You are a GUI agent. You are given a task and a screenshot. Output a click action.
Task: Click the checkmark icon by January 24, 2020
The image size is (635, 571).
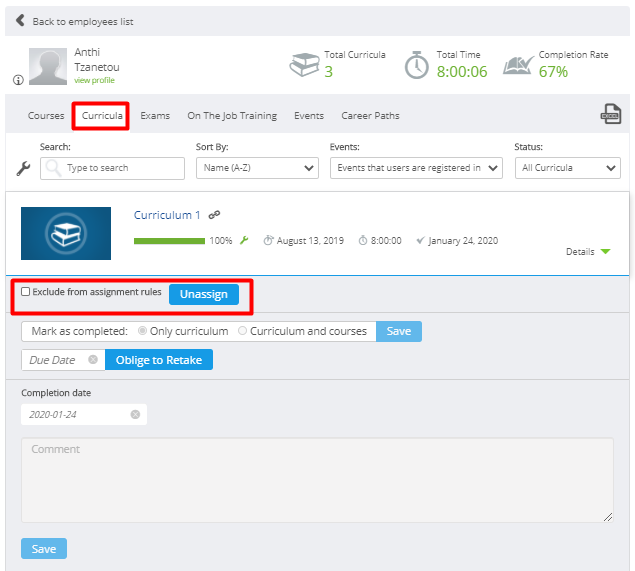420,240
